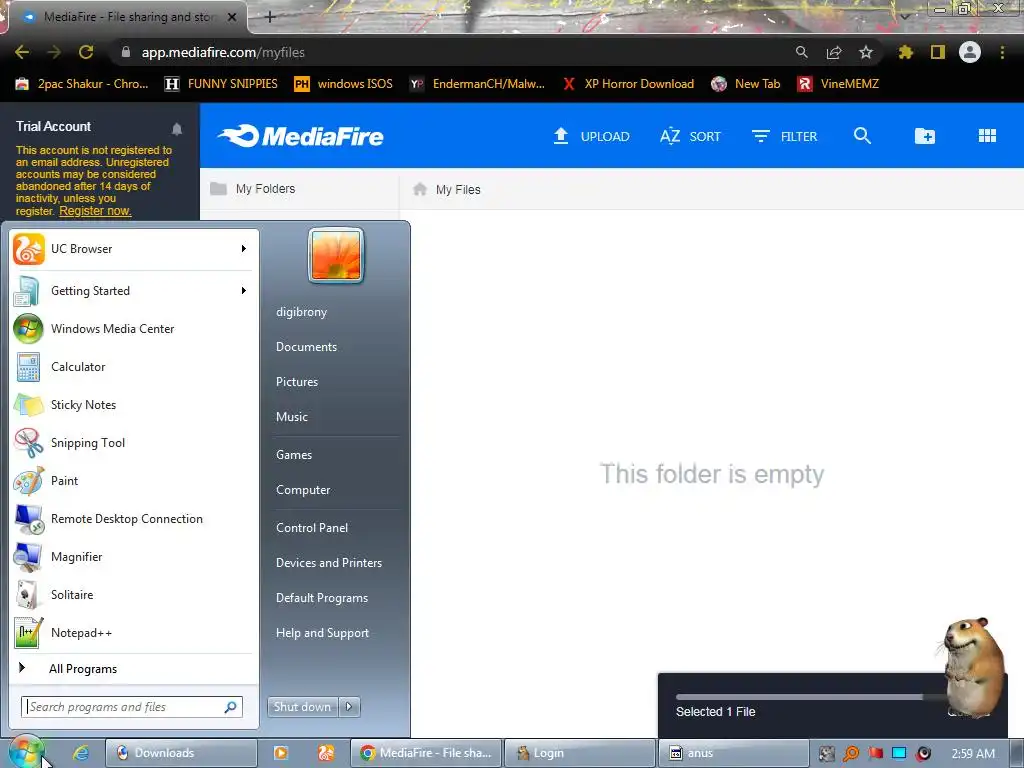Open new tab with plus button
Screen dimensions: 1024x768
click(x=270, y=17)
